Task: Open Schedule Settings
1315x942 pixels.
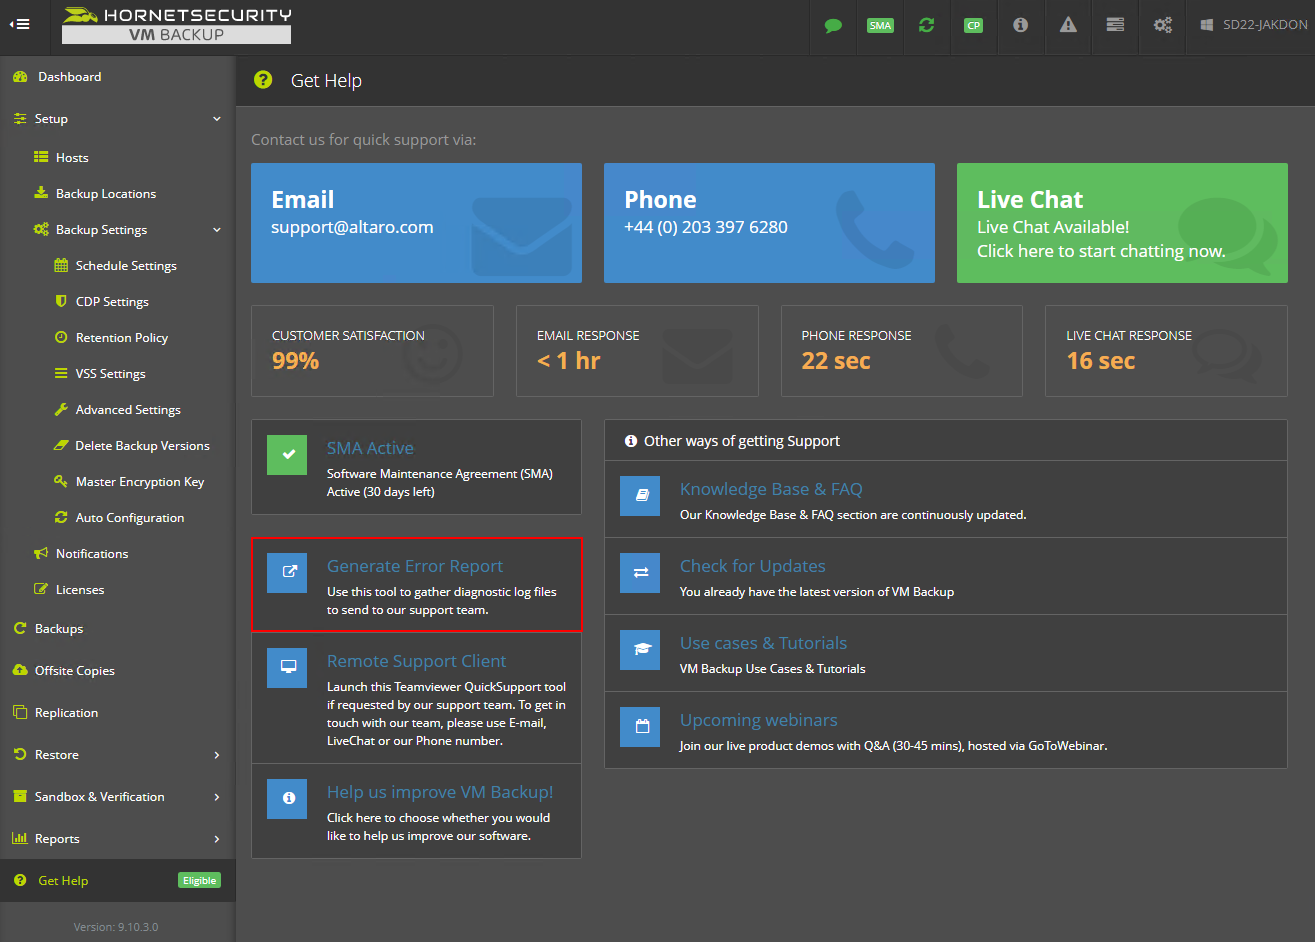Action: coord(126,266)
